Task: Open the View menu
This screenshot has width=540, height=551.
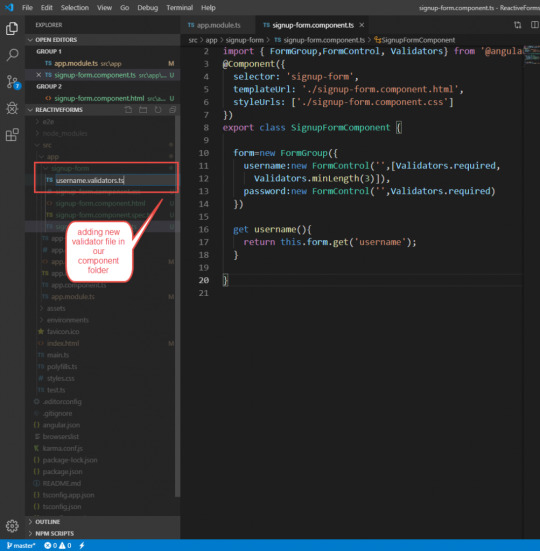Action: 104,7
